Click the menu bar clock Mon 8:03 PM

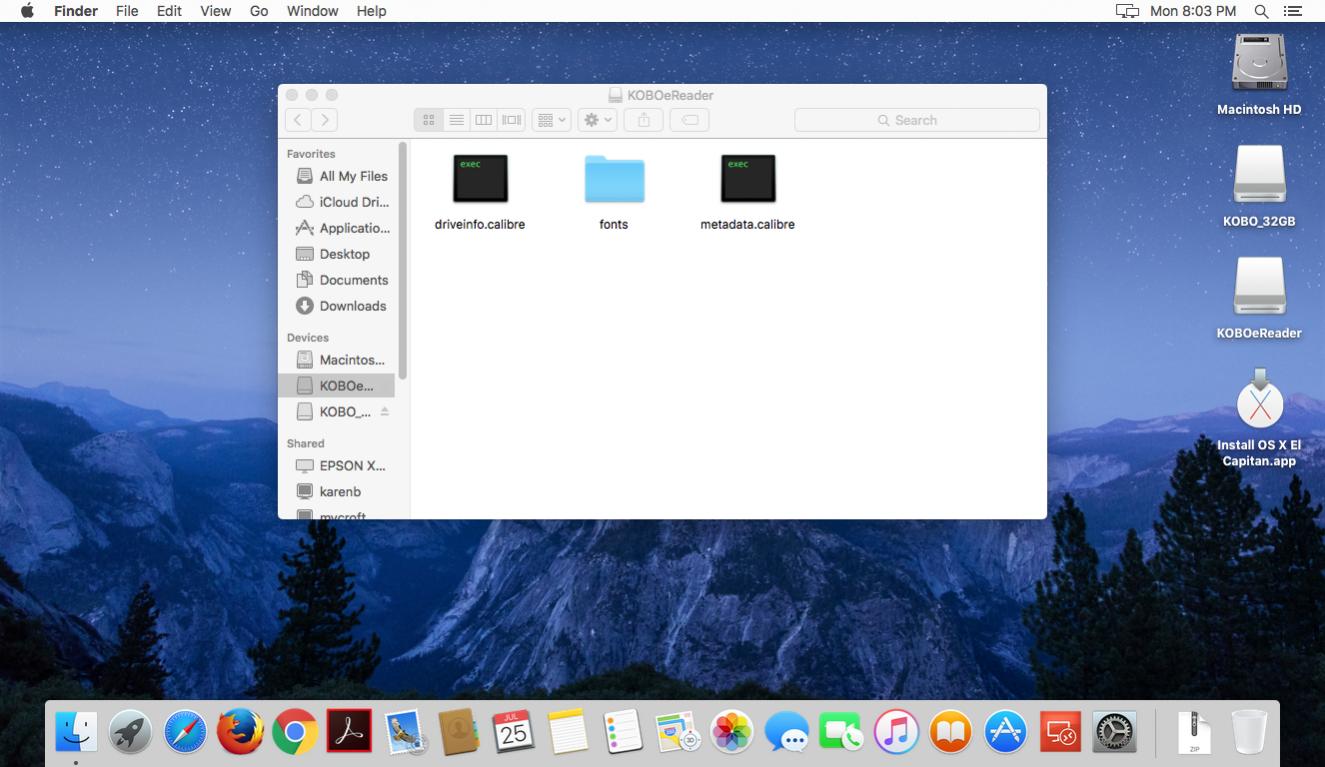tap(1193, 11)
